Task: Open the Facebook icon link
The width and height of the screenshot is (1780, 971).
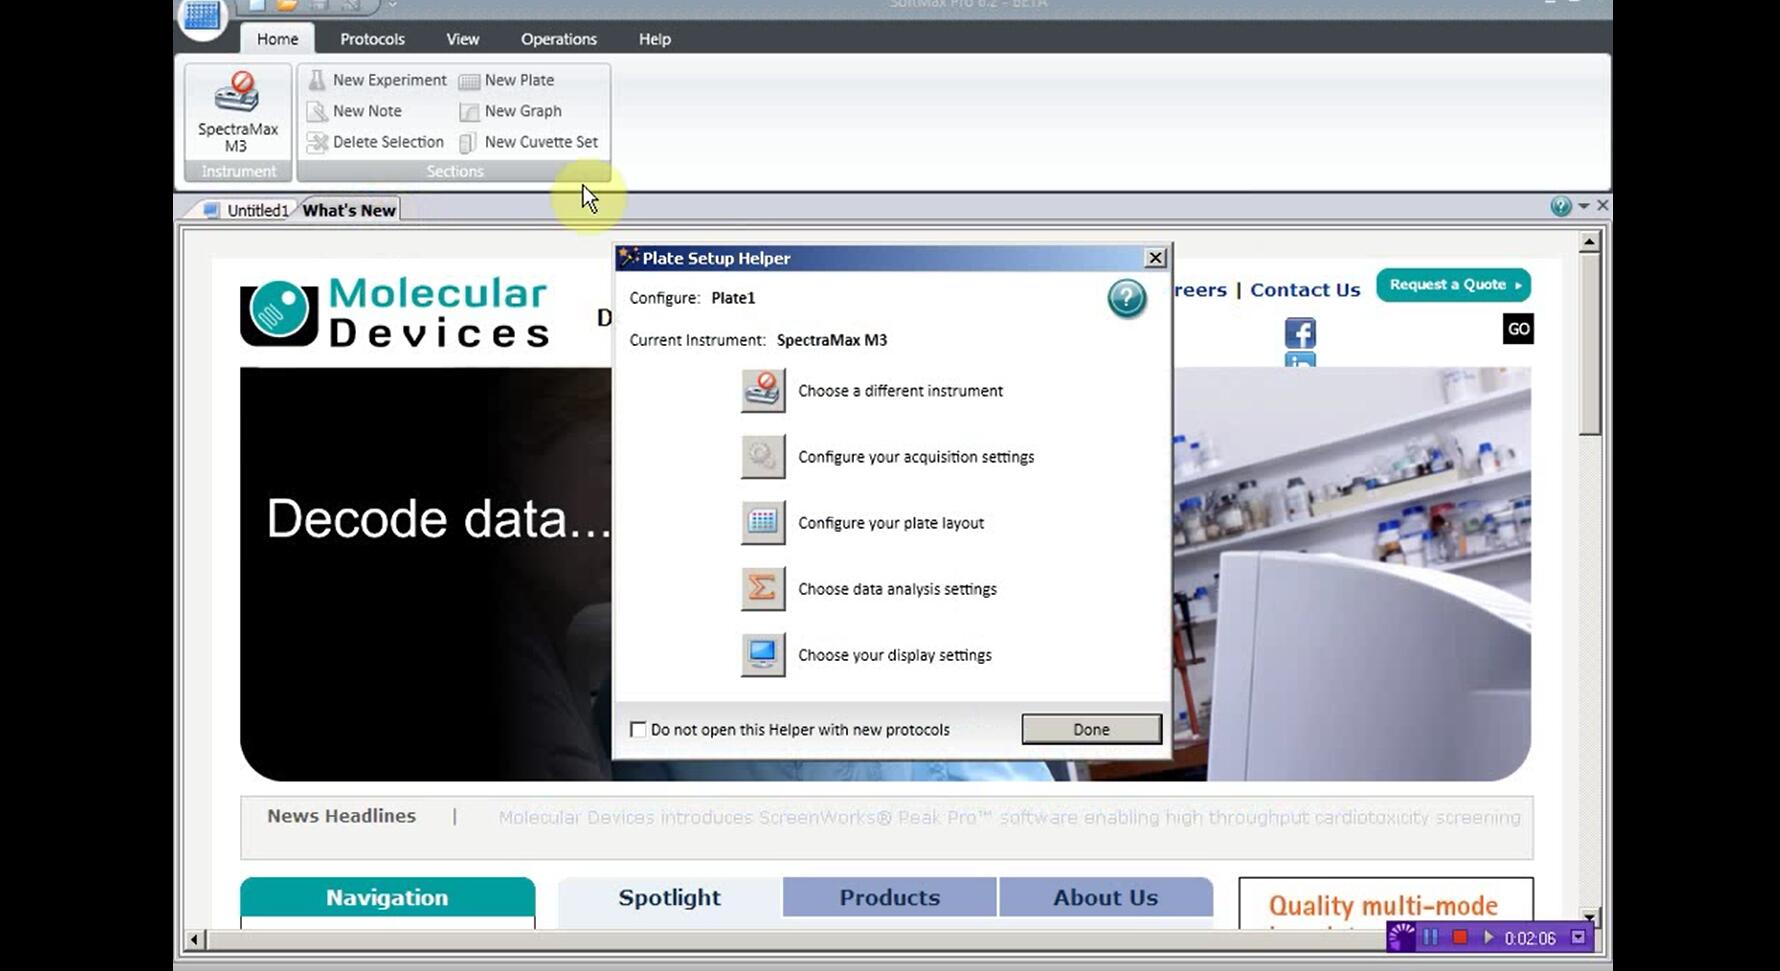Action: 1300,333
